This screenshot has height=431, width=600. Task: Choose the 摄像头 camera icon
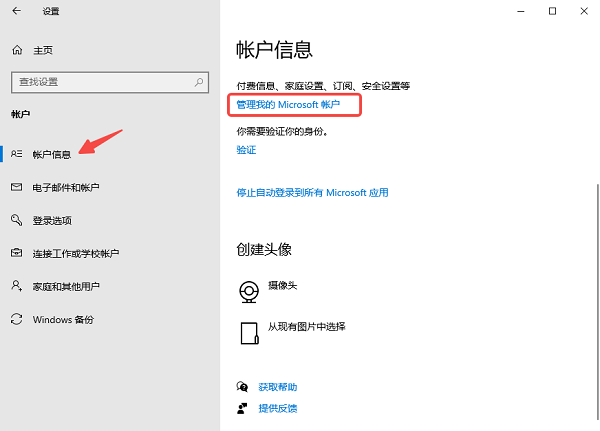point(248,289)
